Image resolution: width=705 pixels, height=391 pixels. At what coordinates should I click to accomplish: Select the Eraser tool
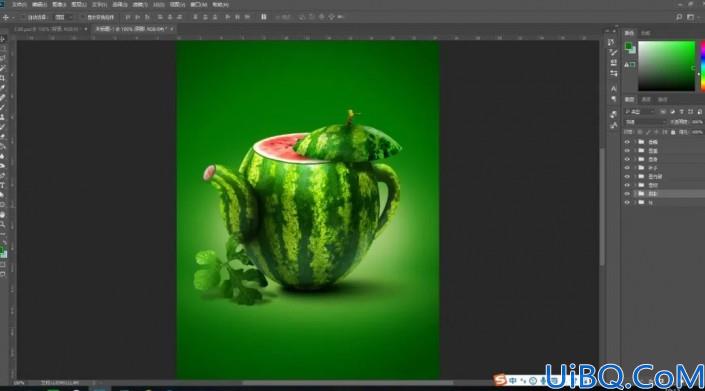coord(3,137)
